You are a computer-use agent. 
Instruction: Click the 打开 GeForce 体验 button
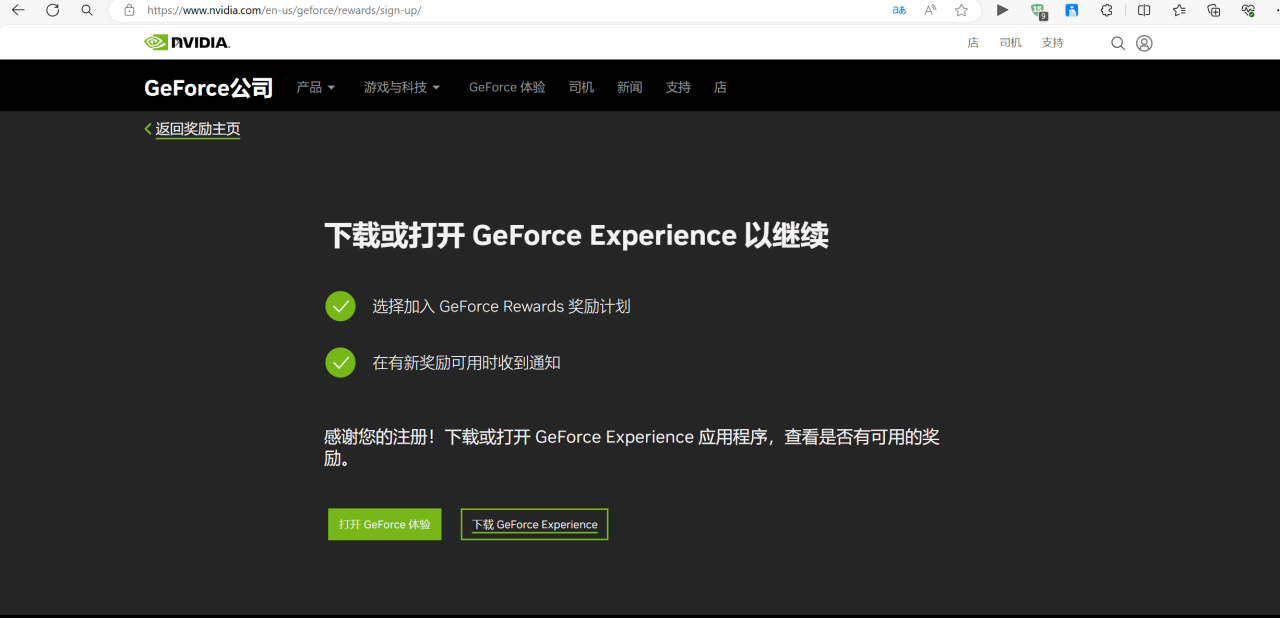point(385,524)
